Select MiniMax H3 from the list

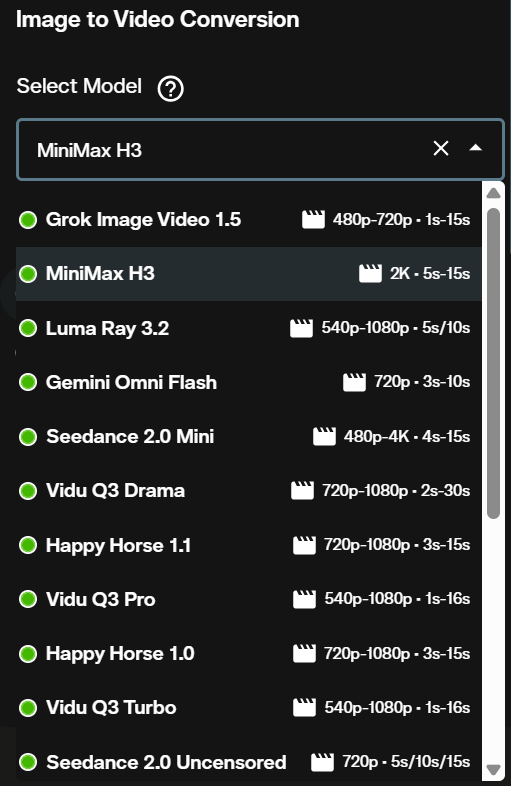click(249, 274)
